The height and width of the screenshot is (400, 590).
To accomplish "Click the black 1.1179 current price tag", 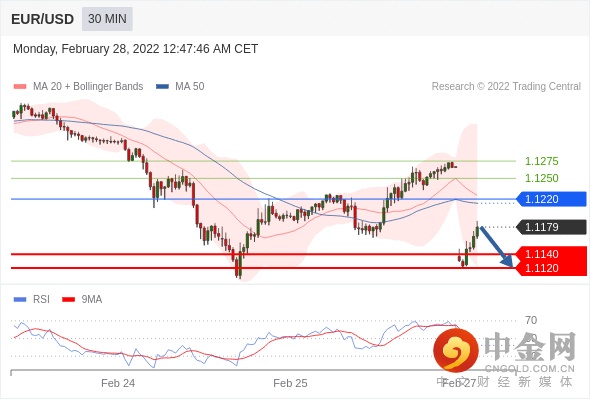I will (x=551, y=227).
